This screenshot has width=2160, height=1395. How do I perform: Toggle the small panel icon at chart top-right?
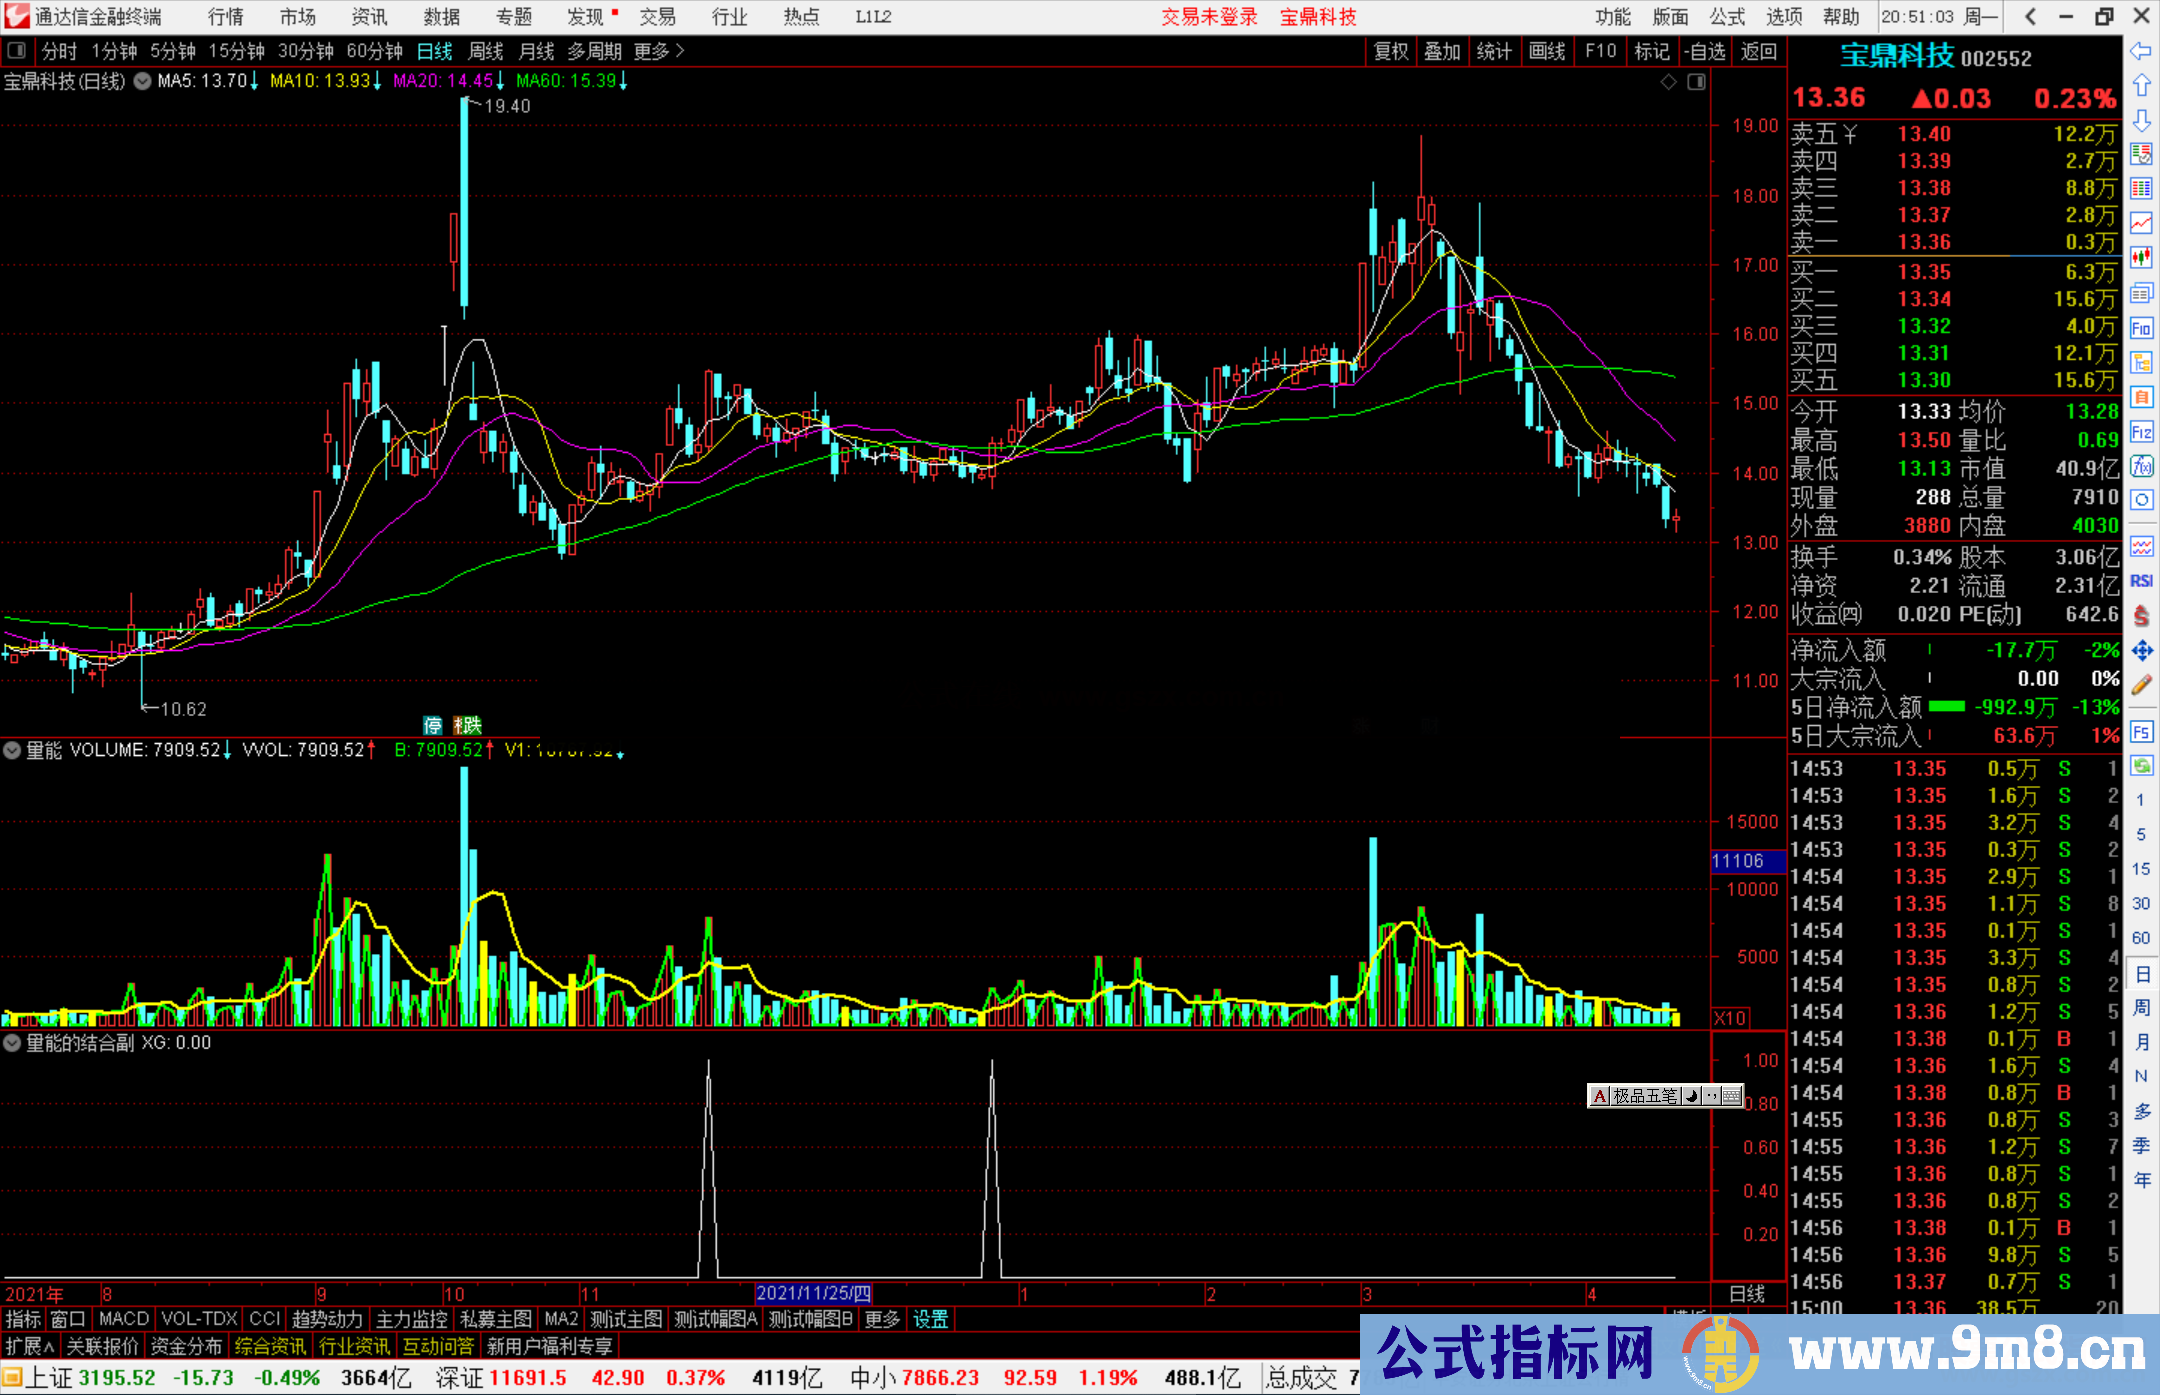click(x=1696, y=82)
